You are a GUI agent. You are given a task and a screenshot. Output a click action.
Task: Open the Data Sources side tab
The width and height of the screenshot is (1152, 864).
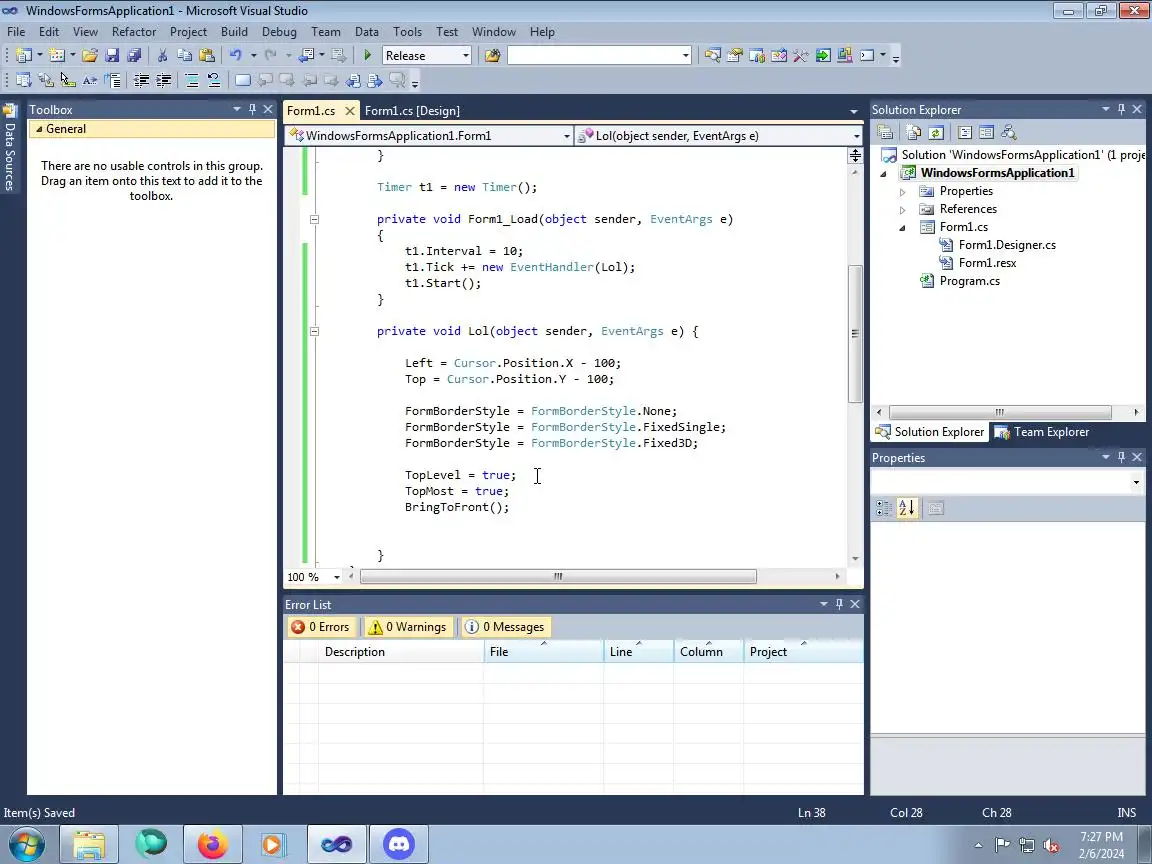10,148
